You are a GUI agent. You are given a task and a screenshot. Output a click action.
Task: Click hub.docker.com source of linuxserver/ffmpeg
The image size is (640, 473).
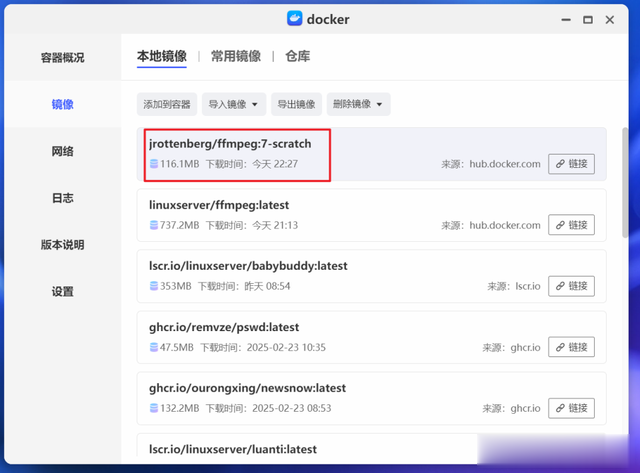tap(504, 225)
